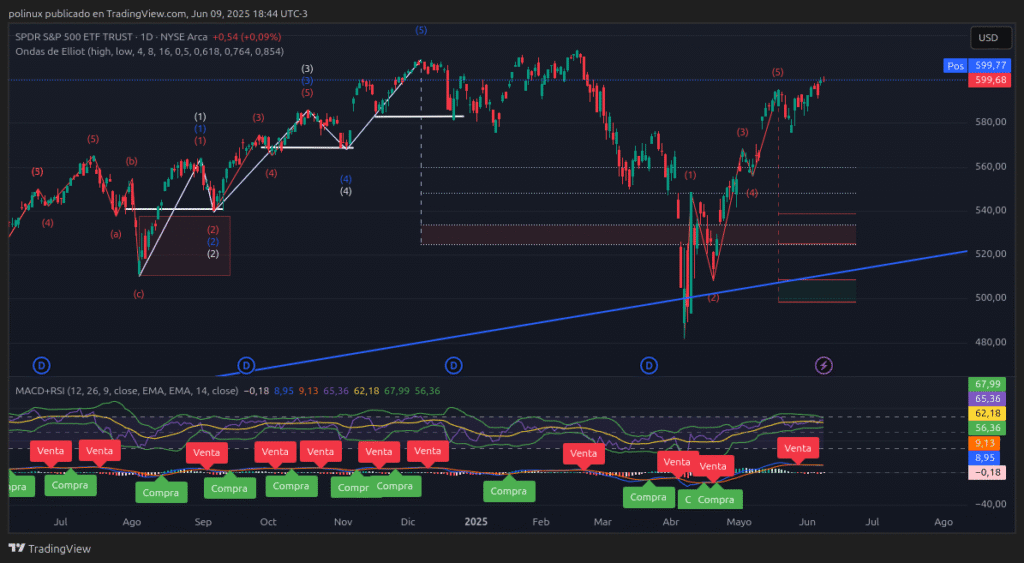1024x563 pixels.
Task: Select the red (c) Elliott wave label
Action: click(138, 295)
